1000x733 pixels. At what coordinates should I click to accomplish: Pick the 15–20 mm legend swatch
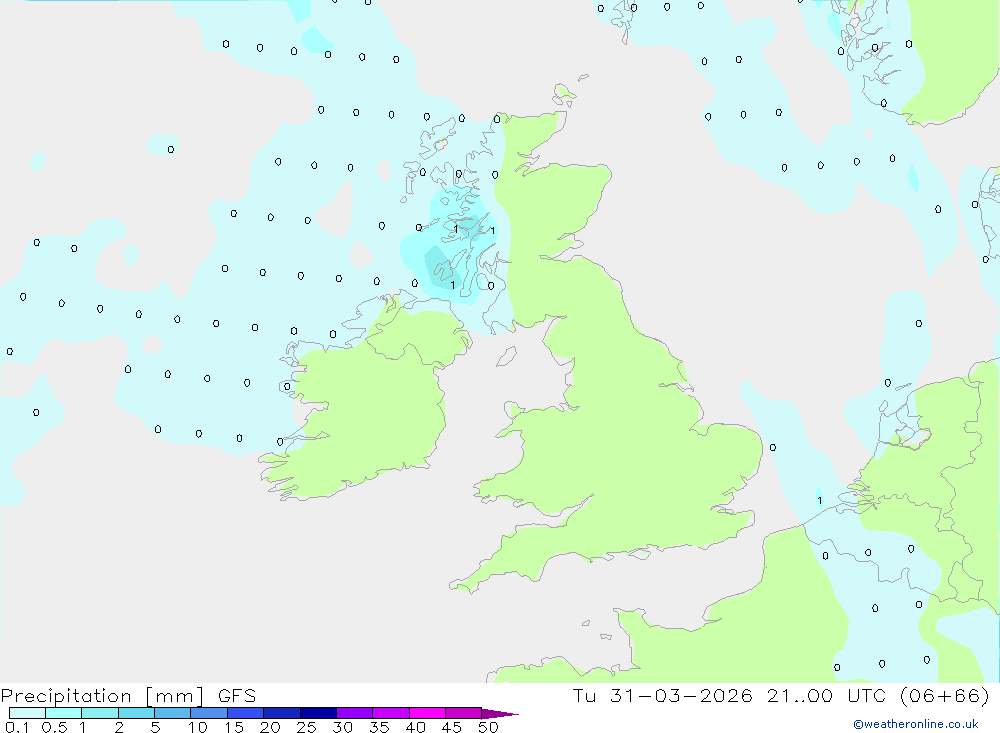(x=246, y=713)
